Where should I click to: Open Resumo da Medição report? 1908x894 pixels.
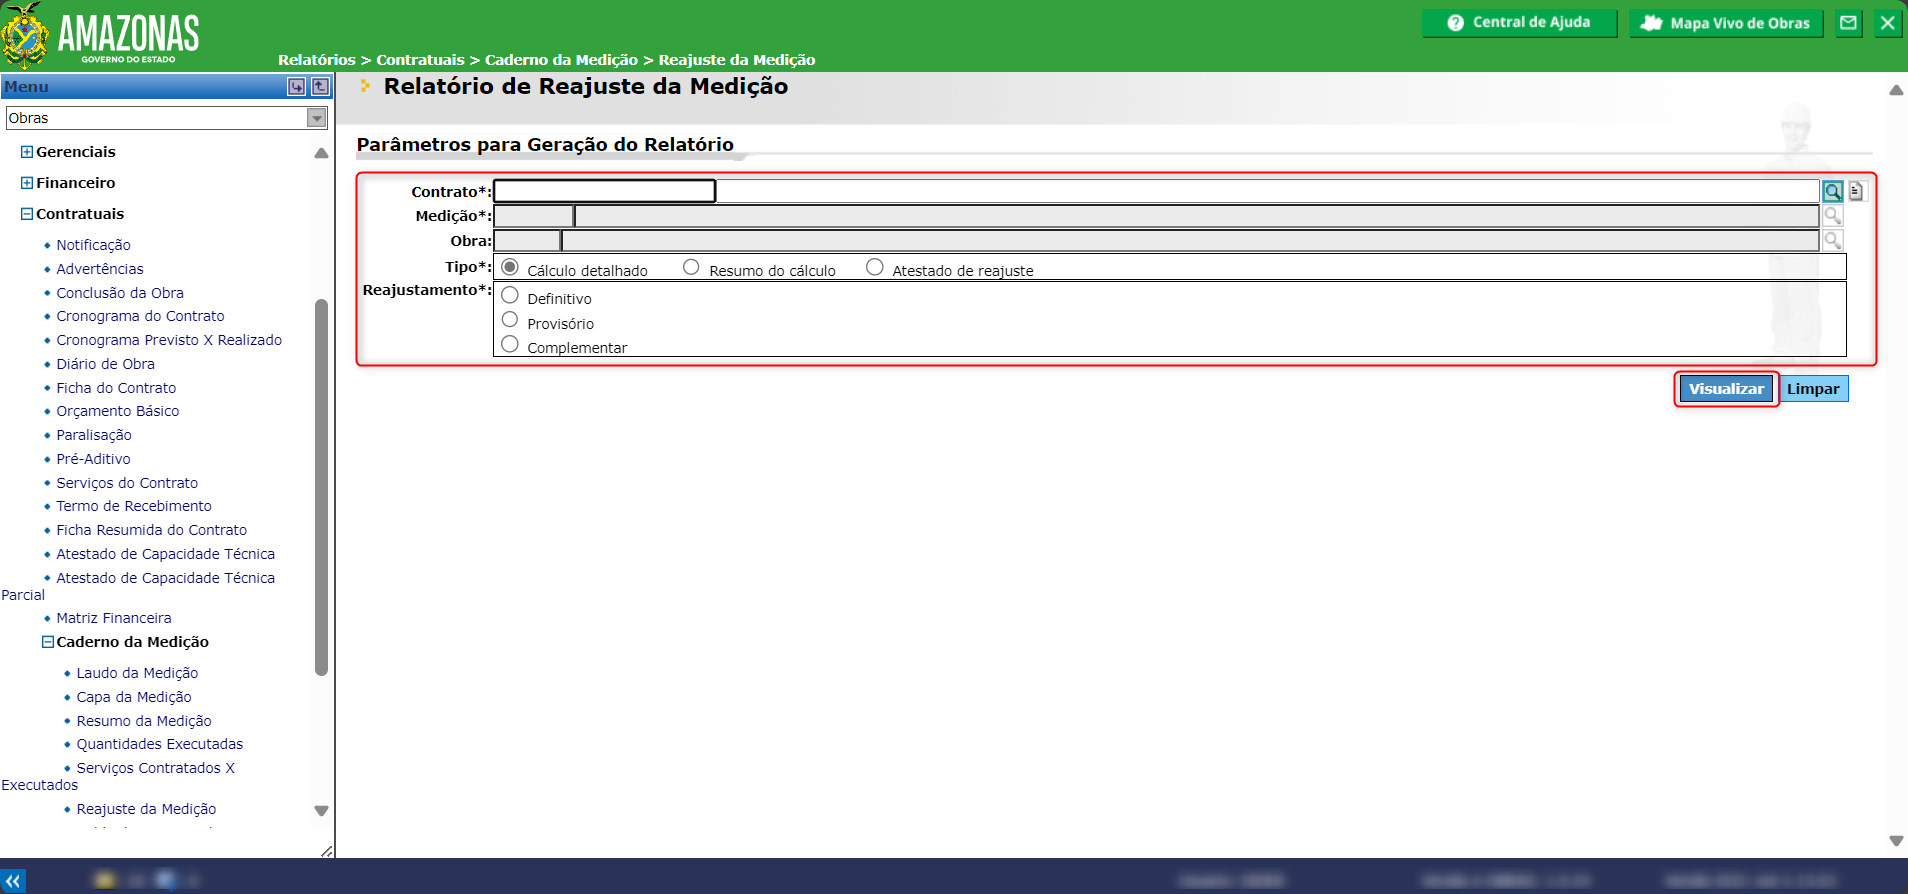tap(144, 721)
